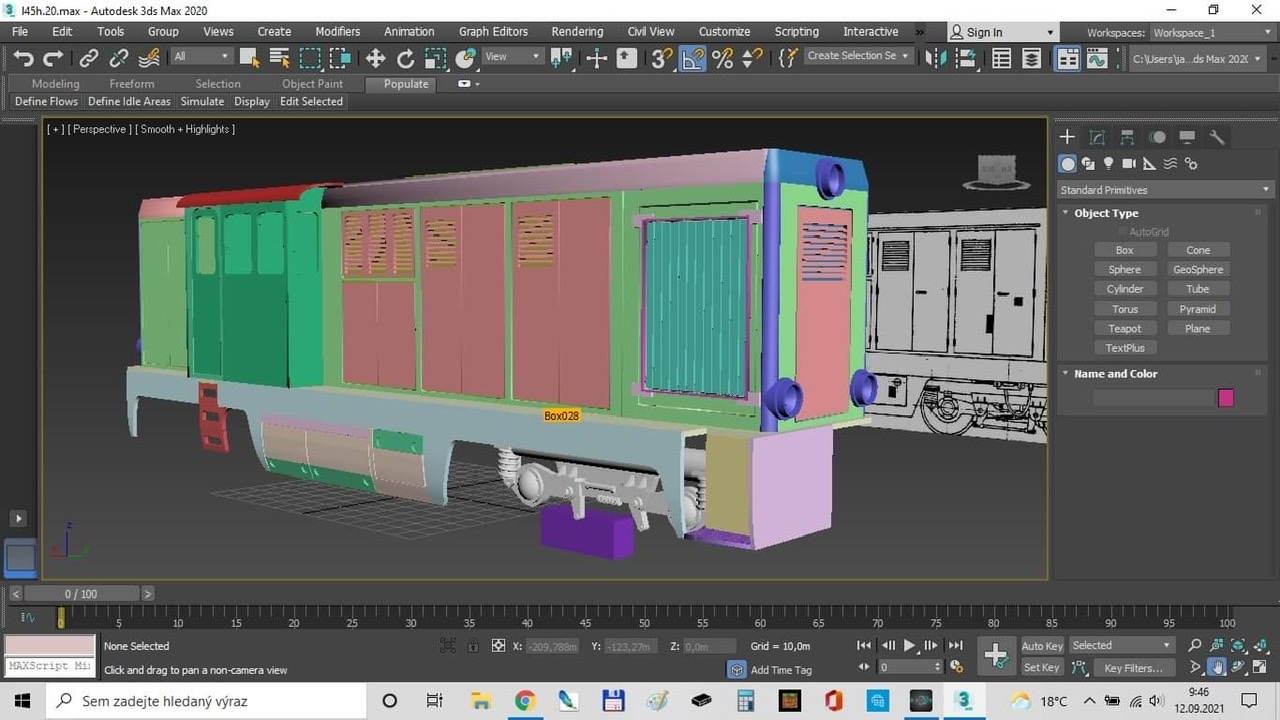This screenshot has height=720, width=1280.
Task: Click the pink object color swatch
Action: 1226,398
